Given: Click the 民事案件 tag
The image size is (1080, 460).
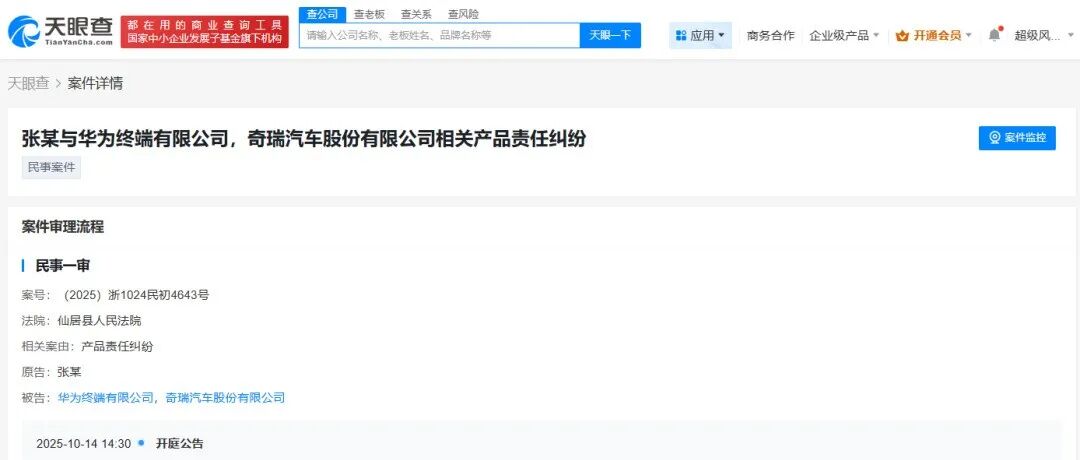Looking at the screenshot, I should [x=51, y=167].
